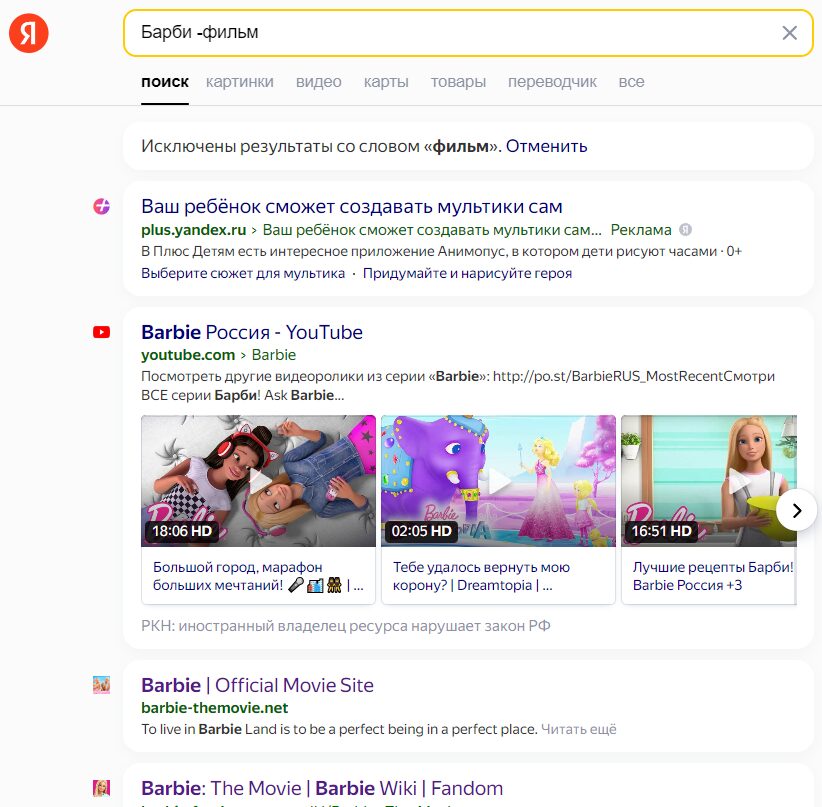Image resolution: width=822 pixels, height=807 pixels.
Task: Switch to the карты tab
Action: (x=386, y=82)
